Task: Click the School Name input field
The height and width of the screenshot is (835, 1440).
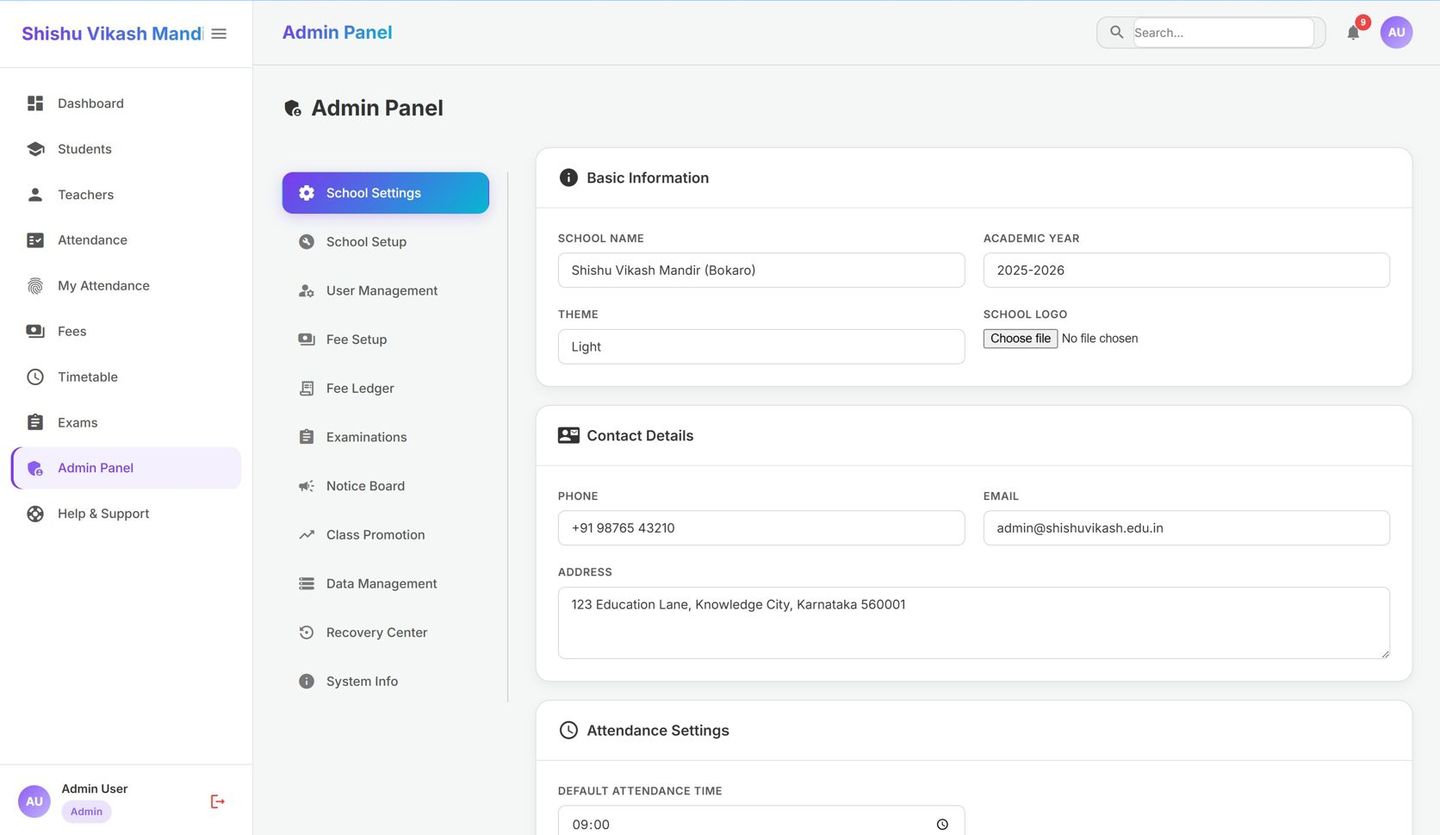Action: pos(761,270)
